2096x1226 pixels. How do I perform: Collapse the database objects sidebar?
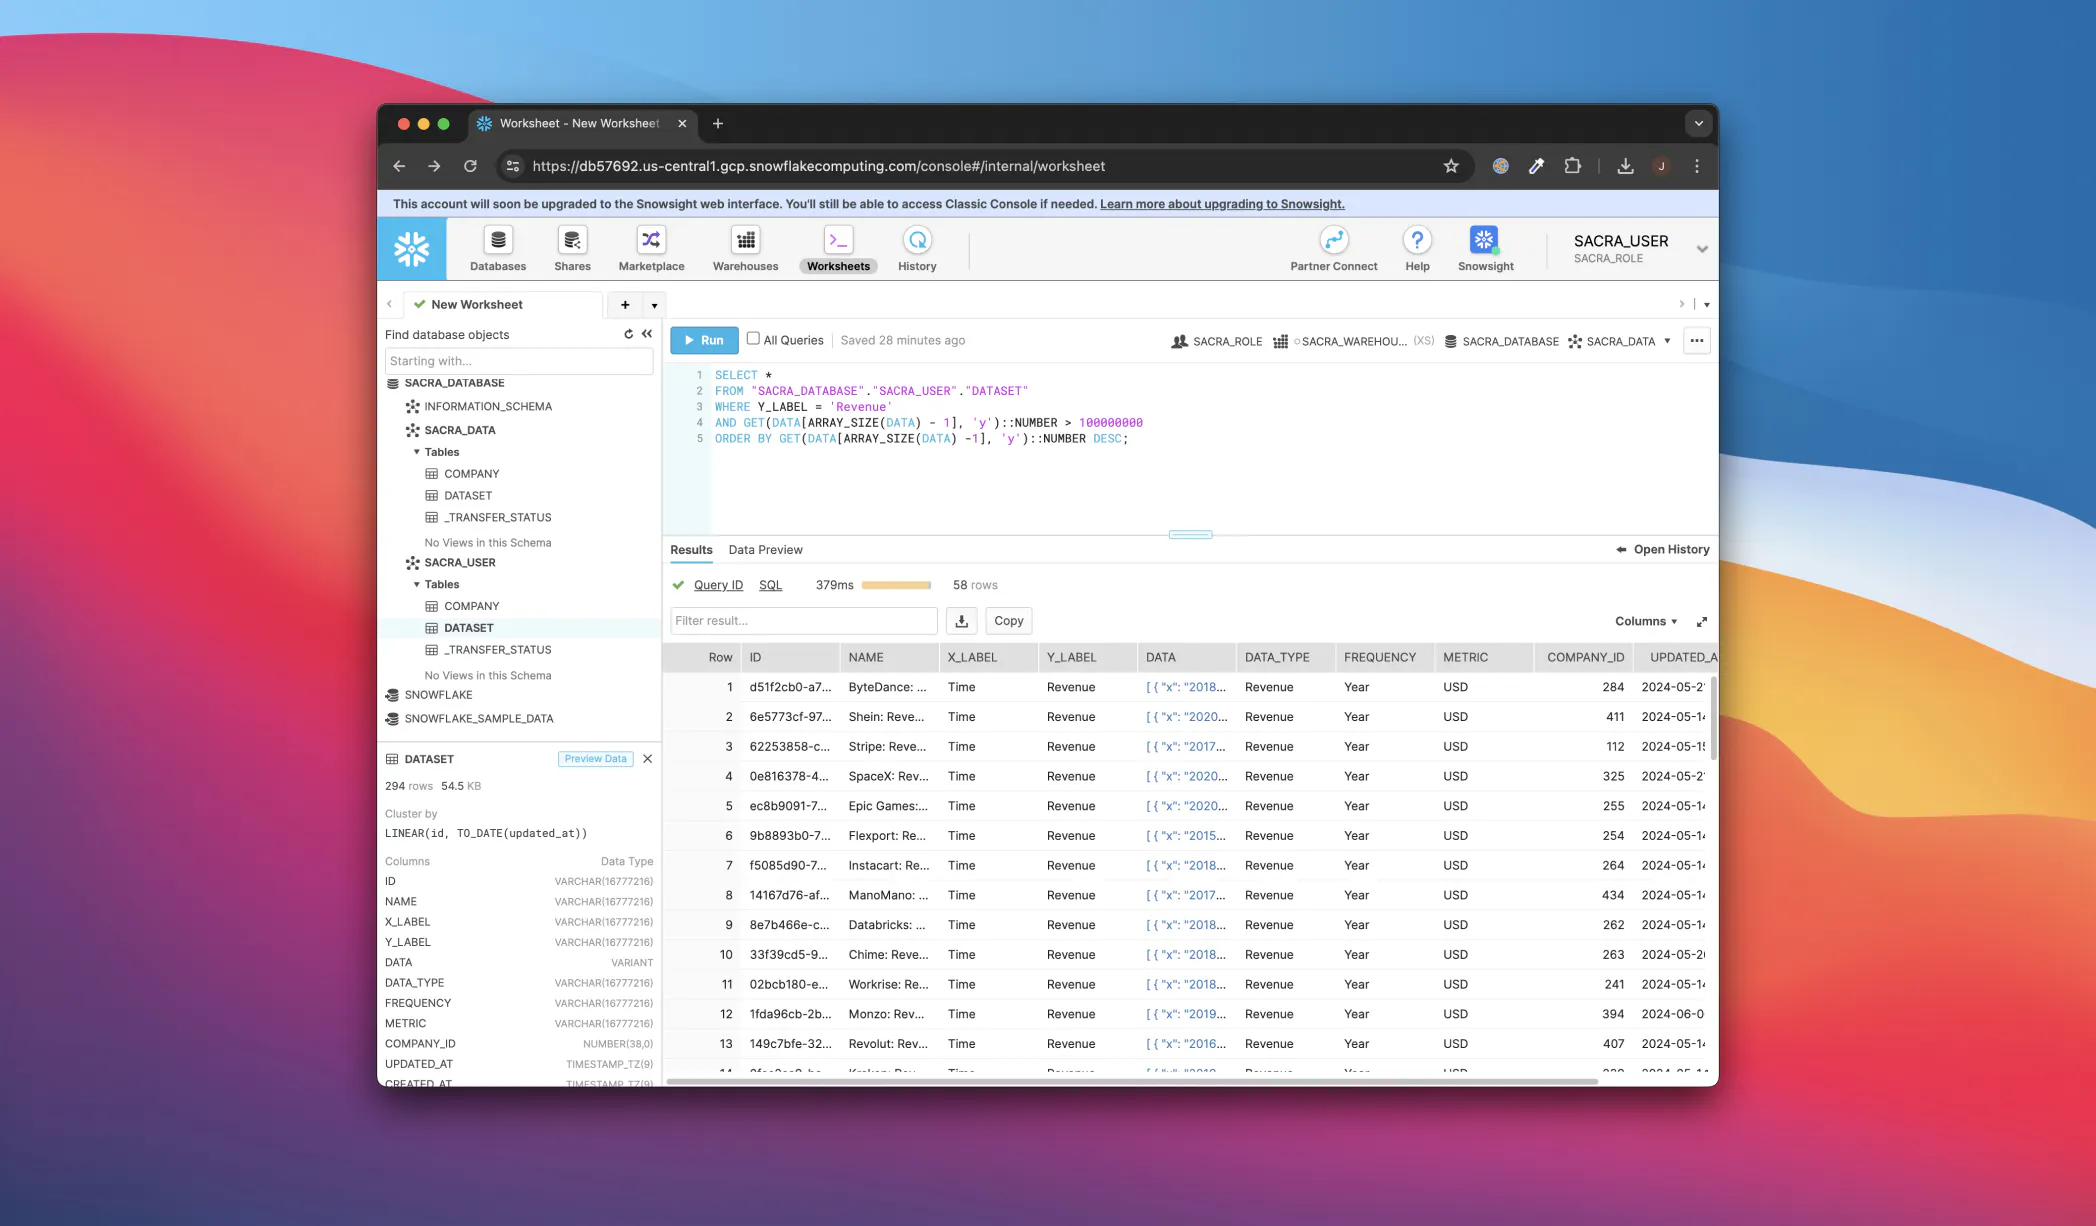(x=646, y=334)
